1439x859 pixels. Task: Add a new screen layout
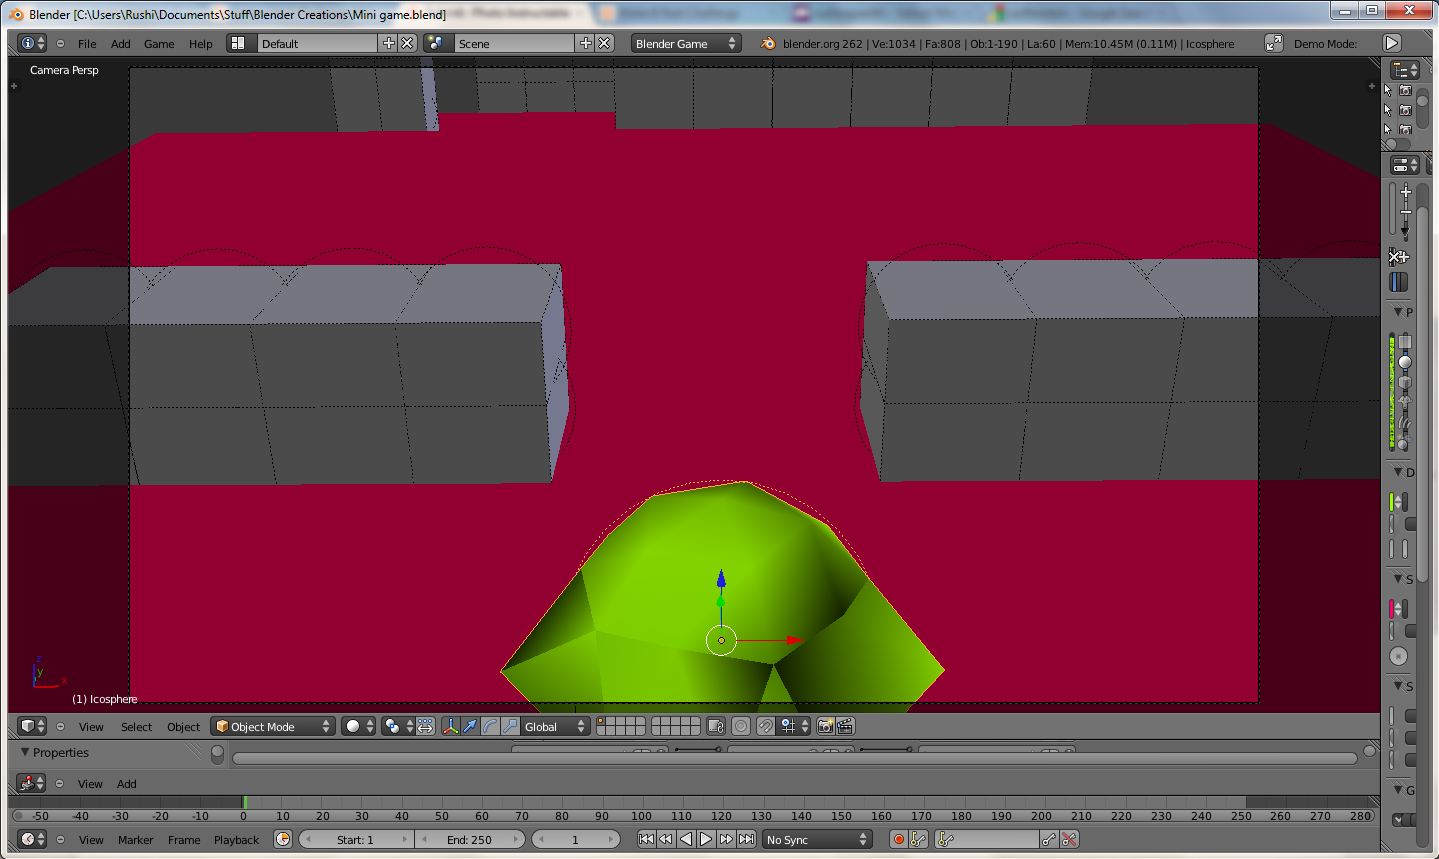coord(389,43)
